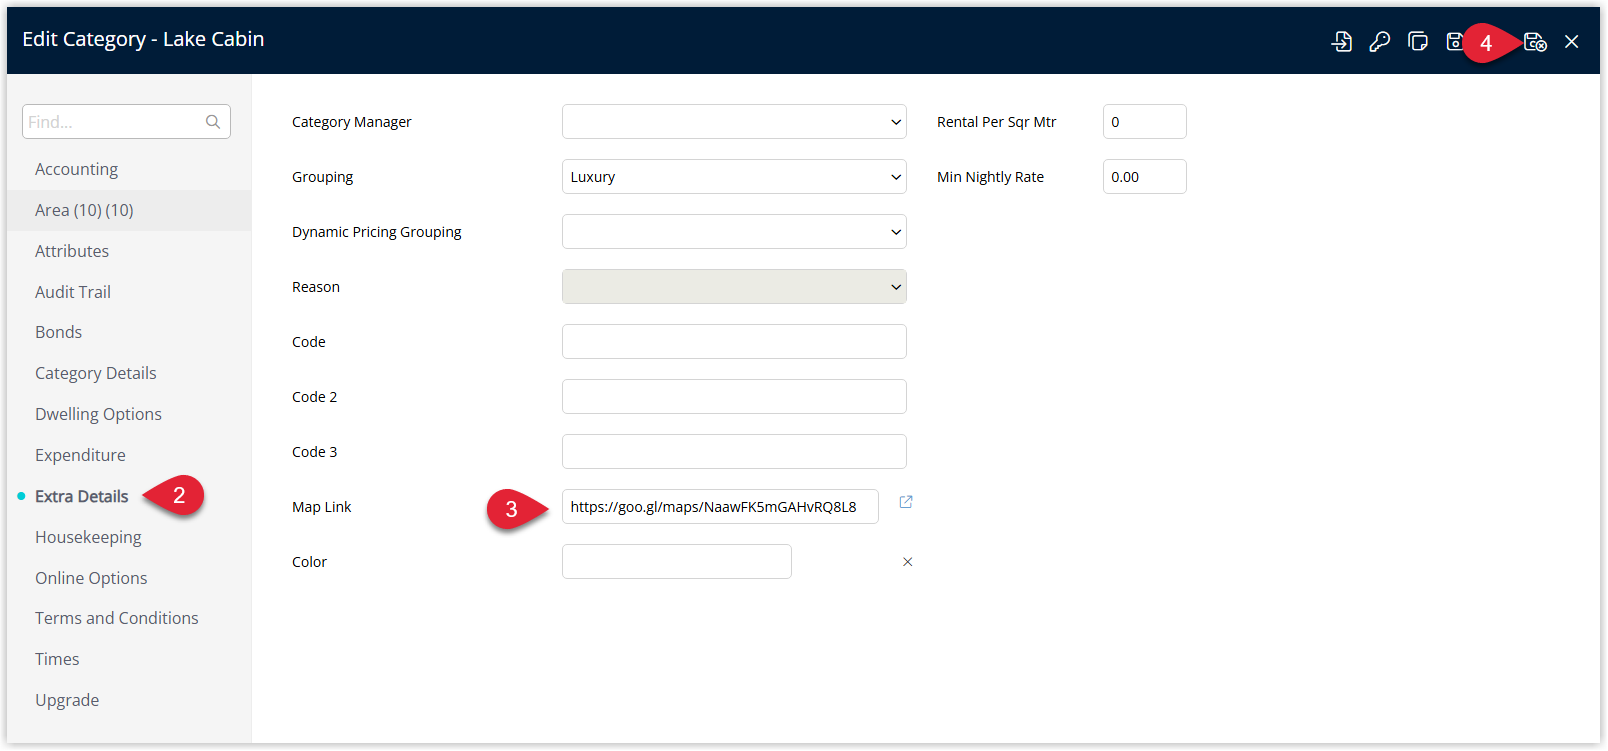Click the key icon in header
Viewport: 1608px width, 751px height.
(1379, 42)
